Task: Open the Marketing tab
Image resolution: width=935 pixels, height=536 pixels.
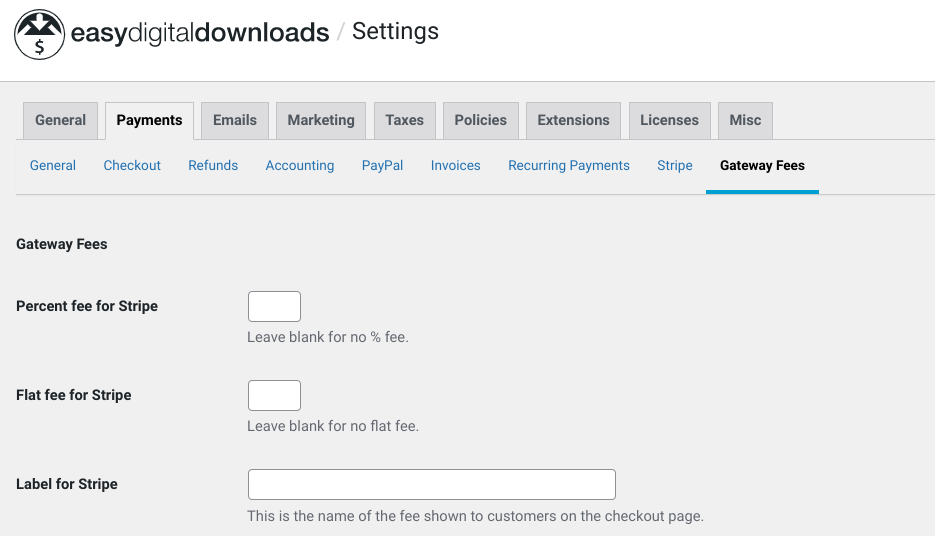Action: point(321,120)
